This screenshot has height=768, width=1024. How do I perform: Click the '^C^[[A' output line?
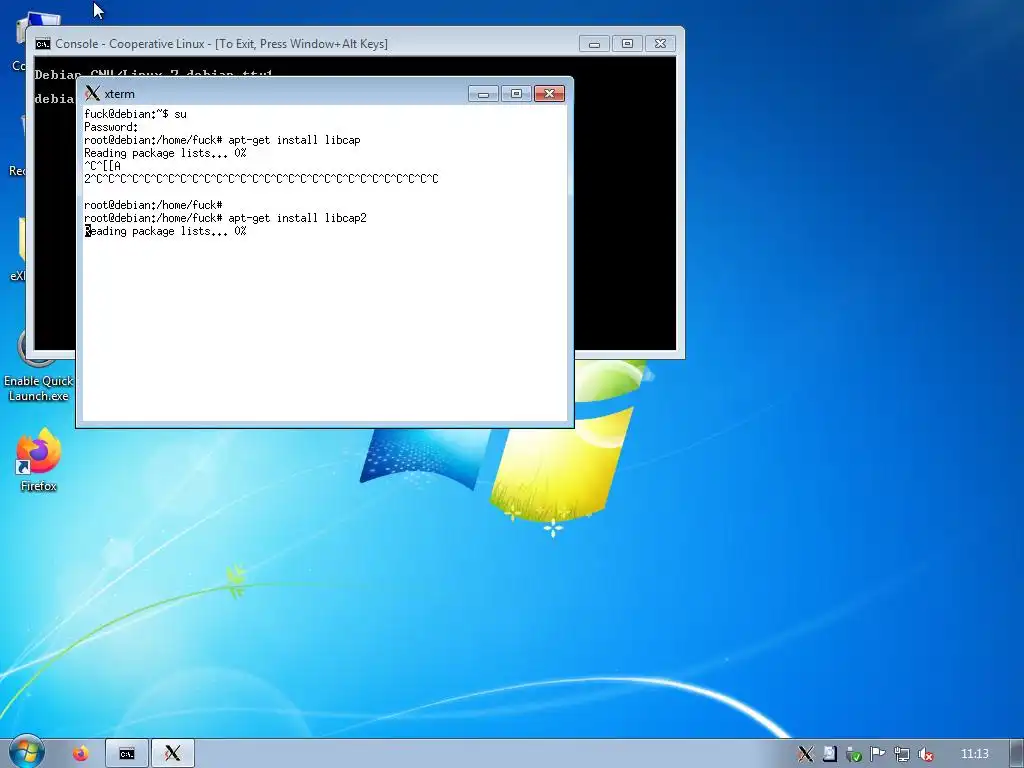[x=103, y=166]
